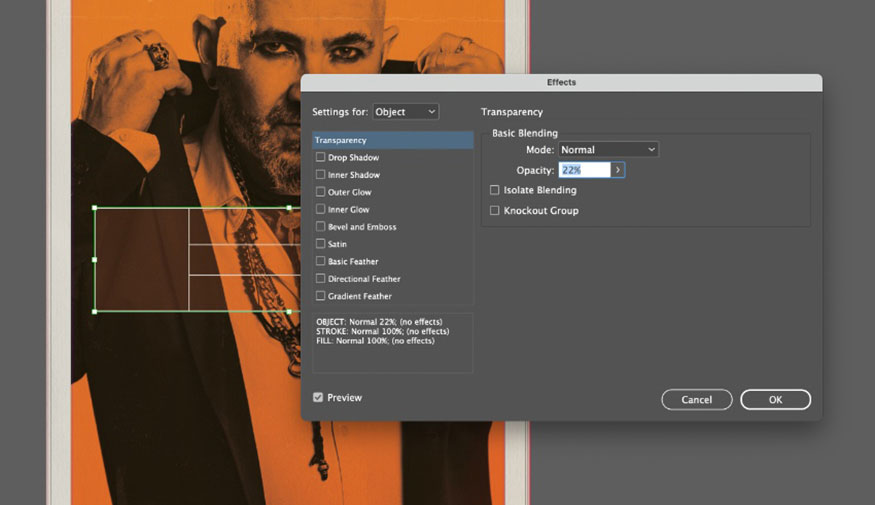Open the Opacity slider arrow
The height and width of the screenshot is (505, 875).
coord(618,170)
